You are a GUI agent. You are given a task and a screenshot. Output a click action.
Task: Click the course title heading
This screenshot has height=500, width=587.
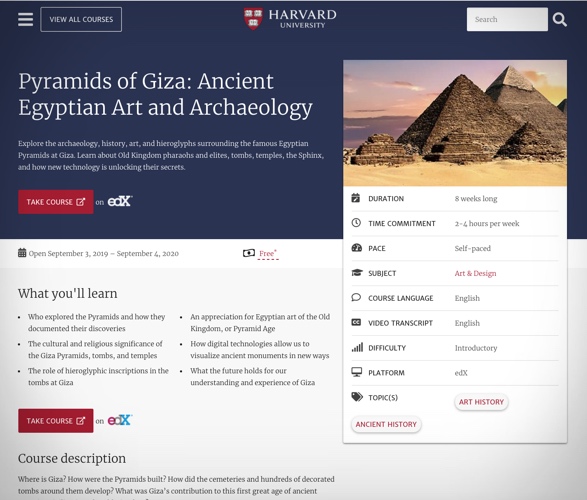pyautogui.click(x=165, y=95)
